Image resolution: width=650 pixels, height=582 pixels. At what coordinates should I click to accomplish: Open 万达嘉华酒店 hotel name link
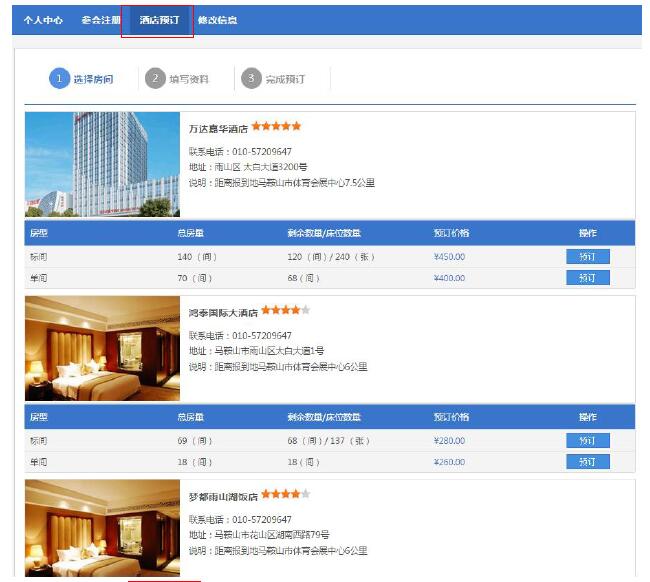coord(218,129)
